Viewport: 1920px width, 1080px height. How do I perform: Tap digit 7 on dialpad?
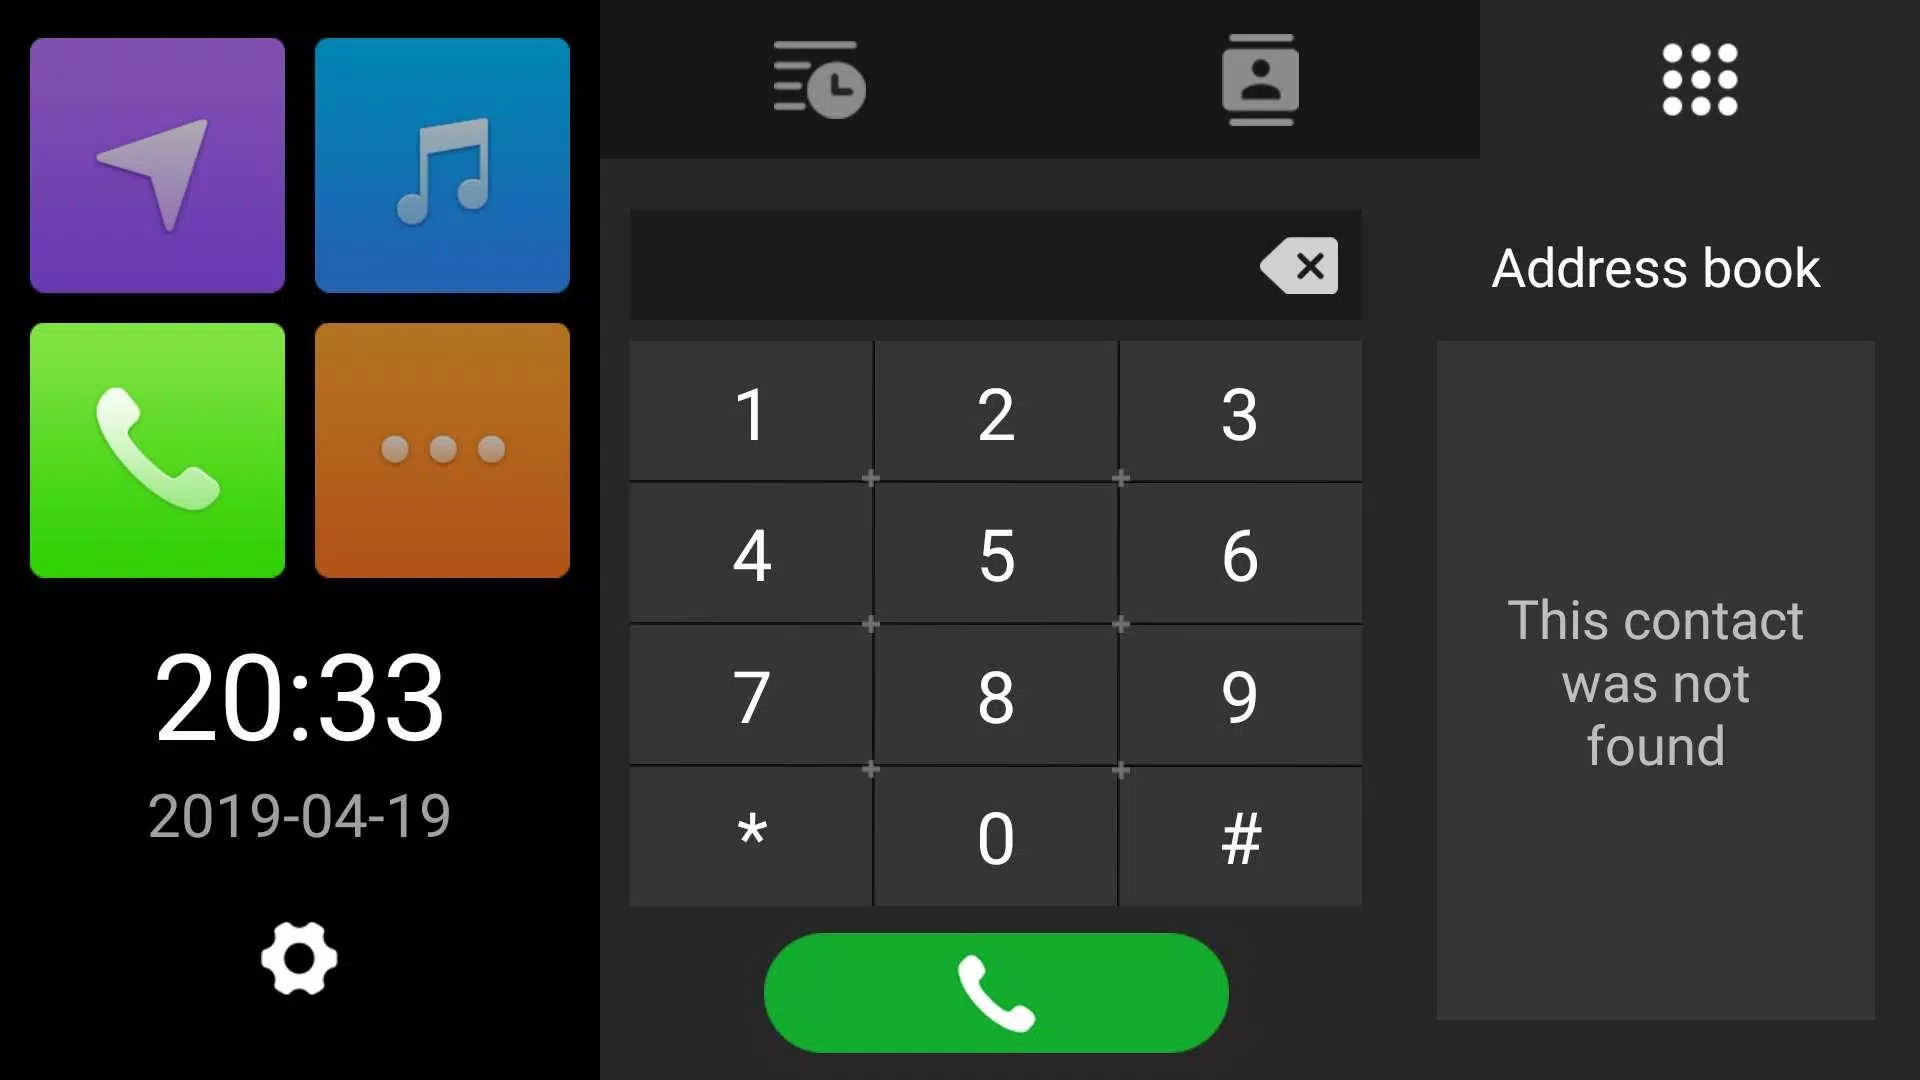point(749,696)
